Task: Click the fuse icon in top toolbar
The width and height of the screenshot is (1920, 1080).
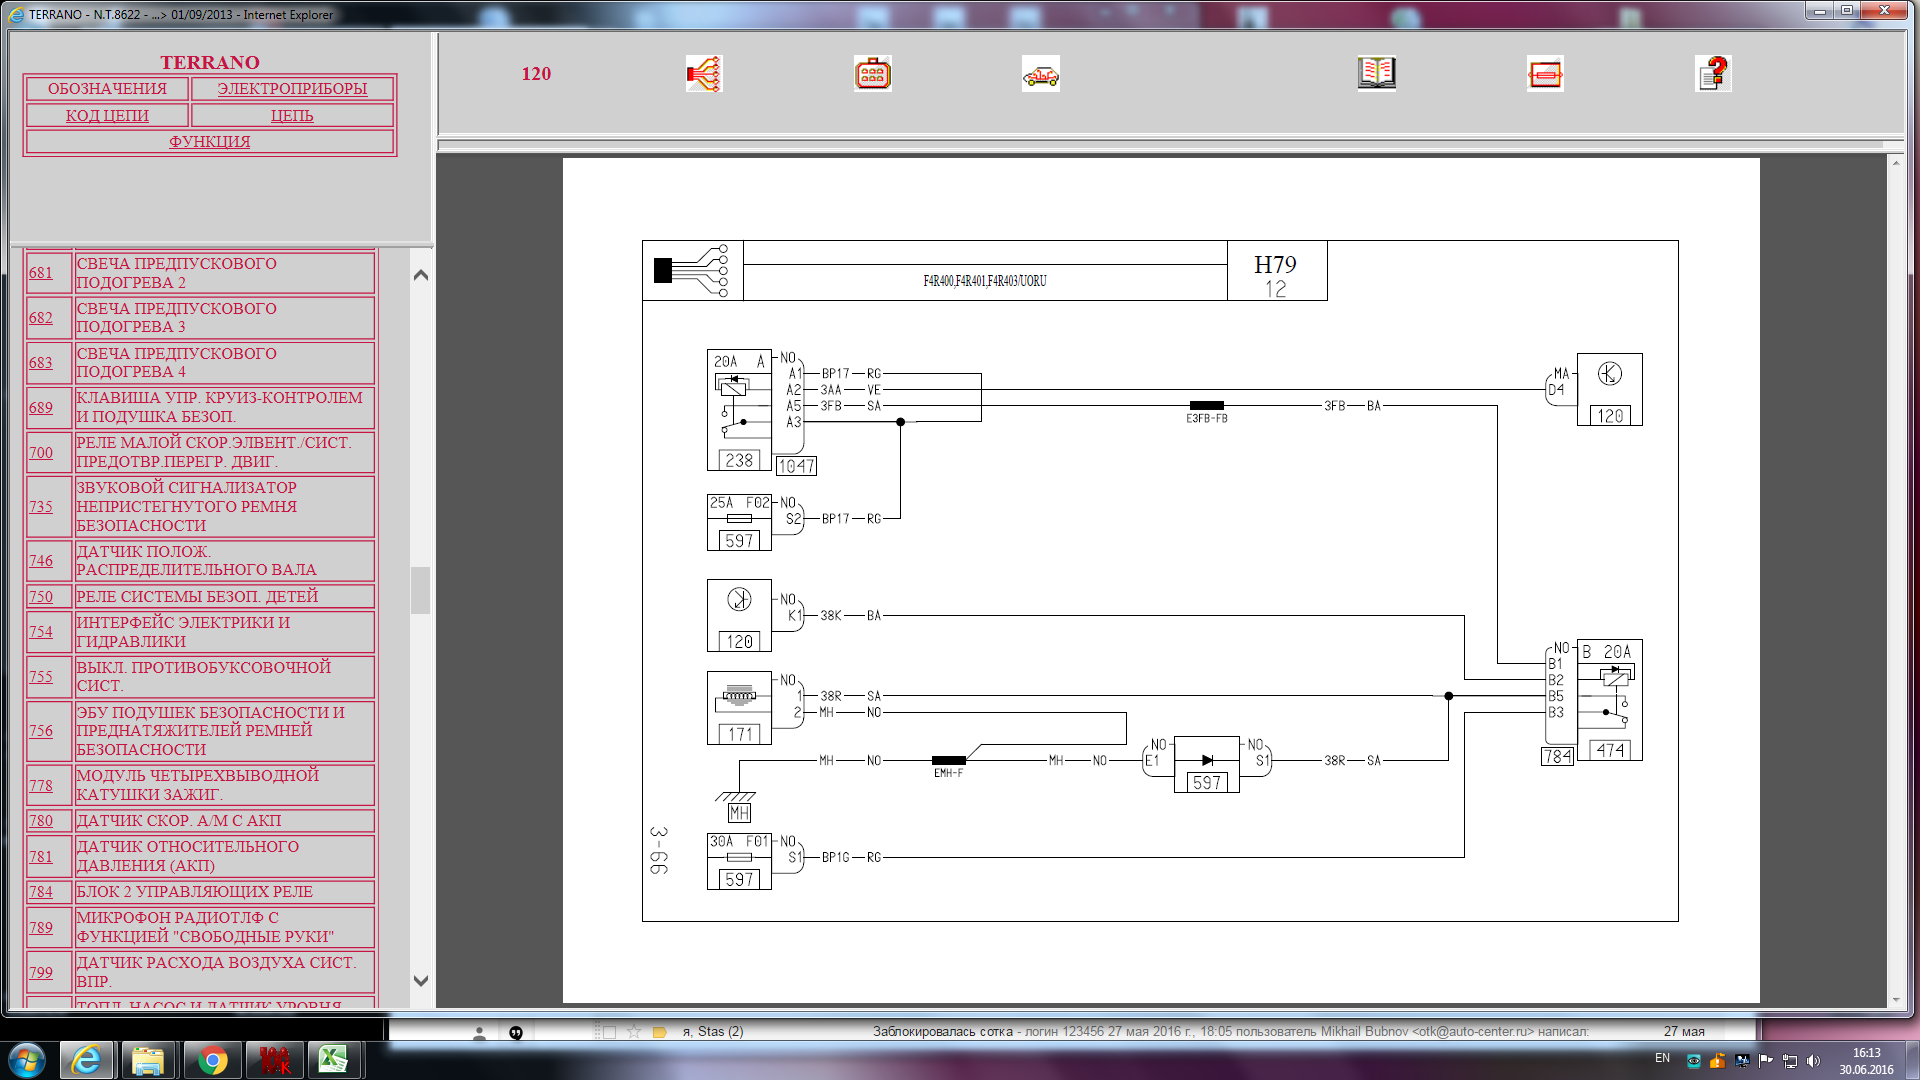Action: click(1545, 74)
